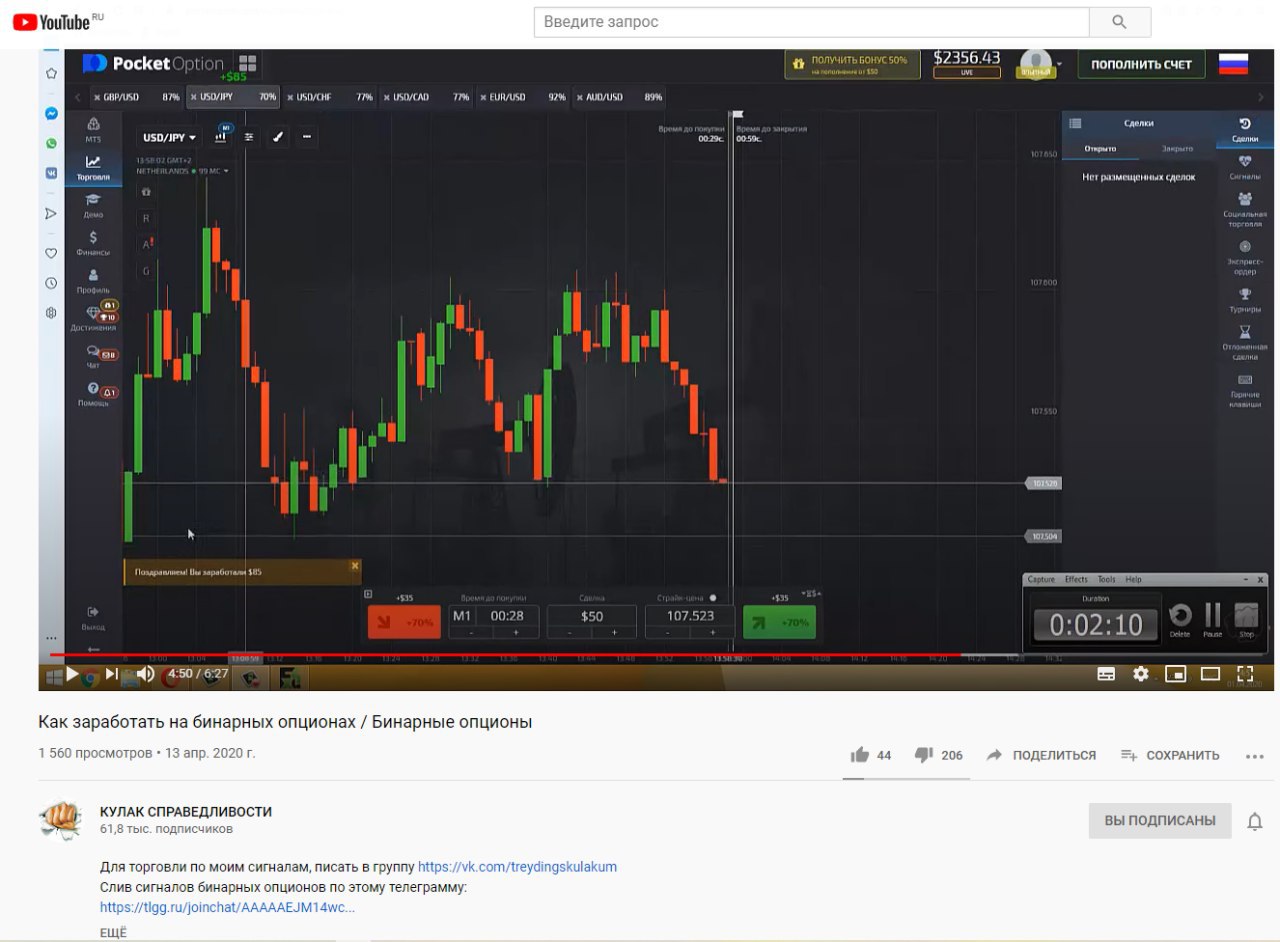Open the Финансы sidebar section
This screenshot has width=1280, height=942.
tap(93, 243)
